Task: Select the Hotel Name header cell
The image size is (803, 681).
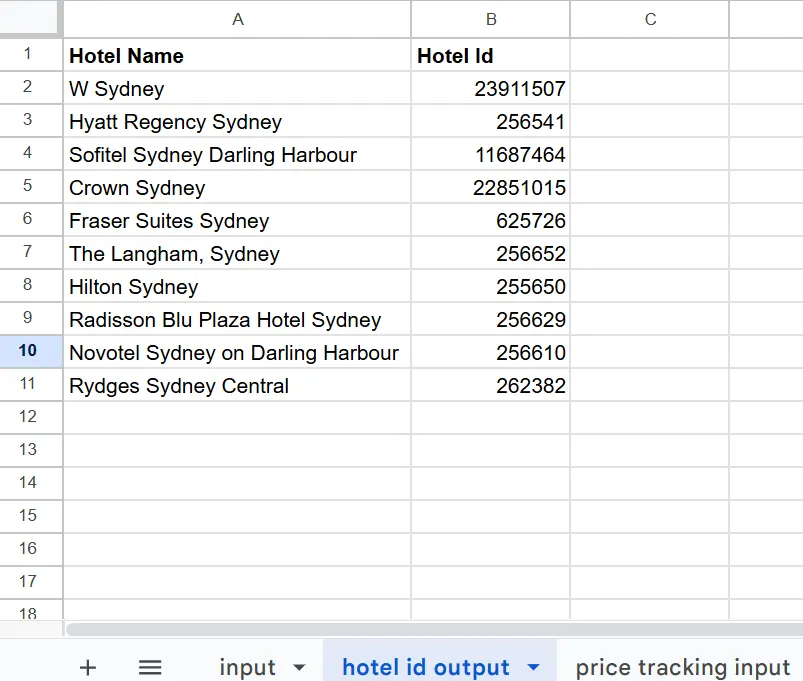Action: (237, 55)
